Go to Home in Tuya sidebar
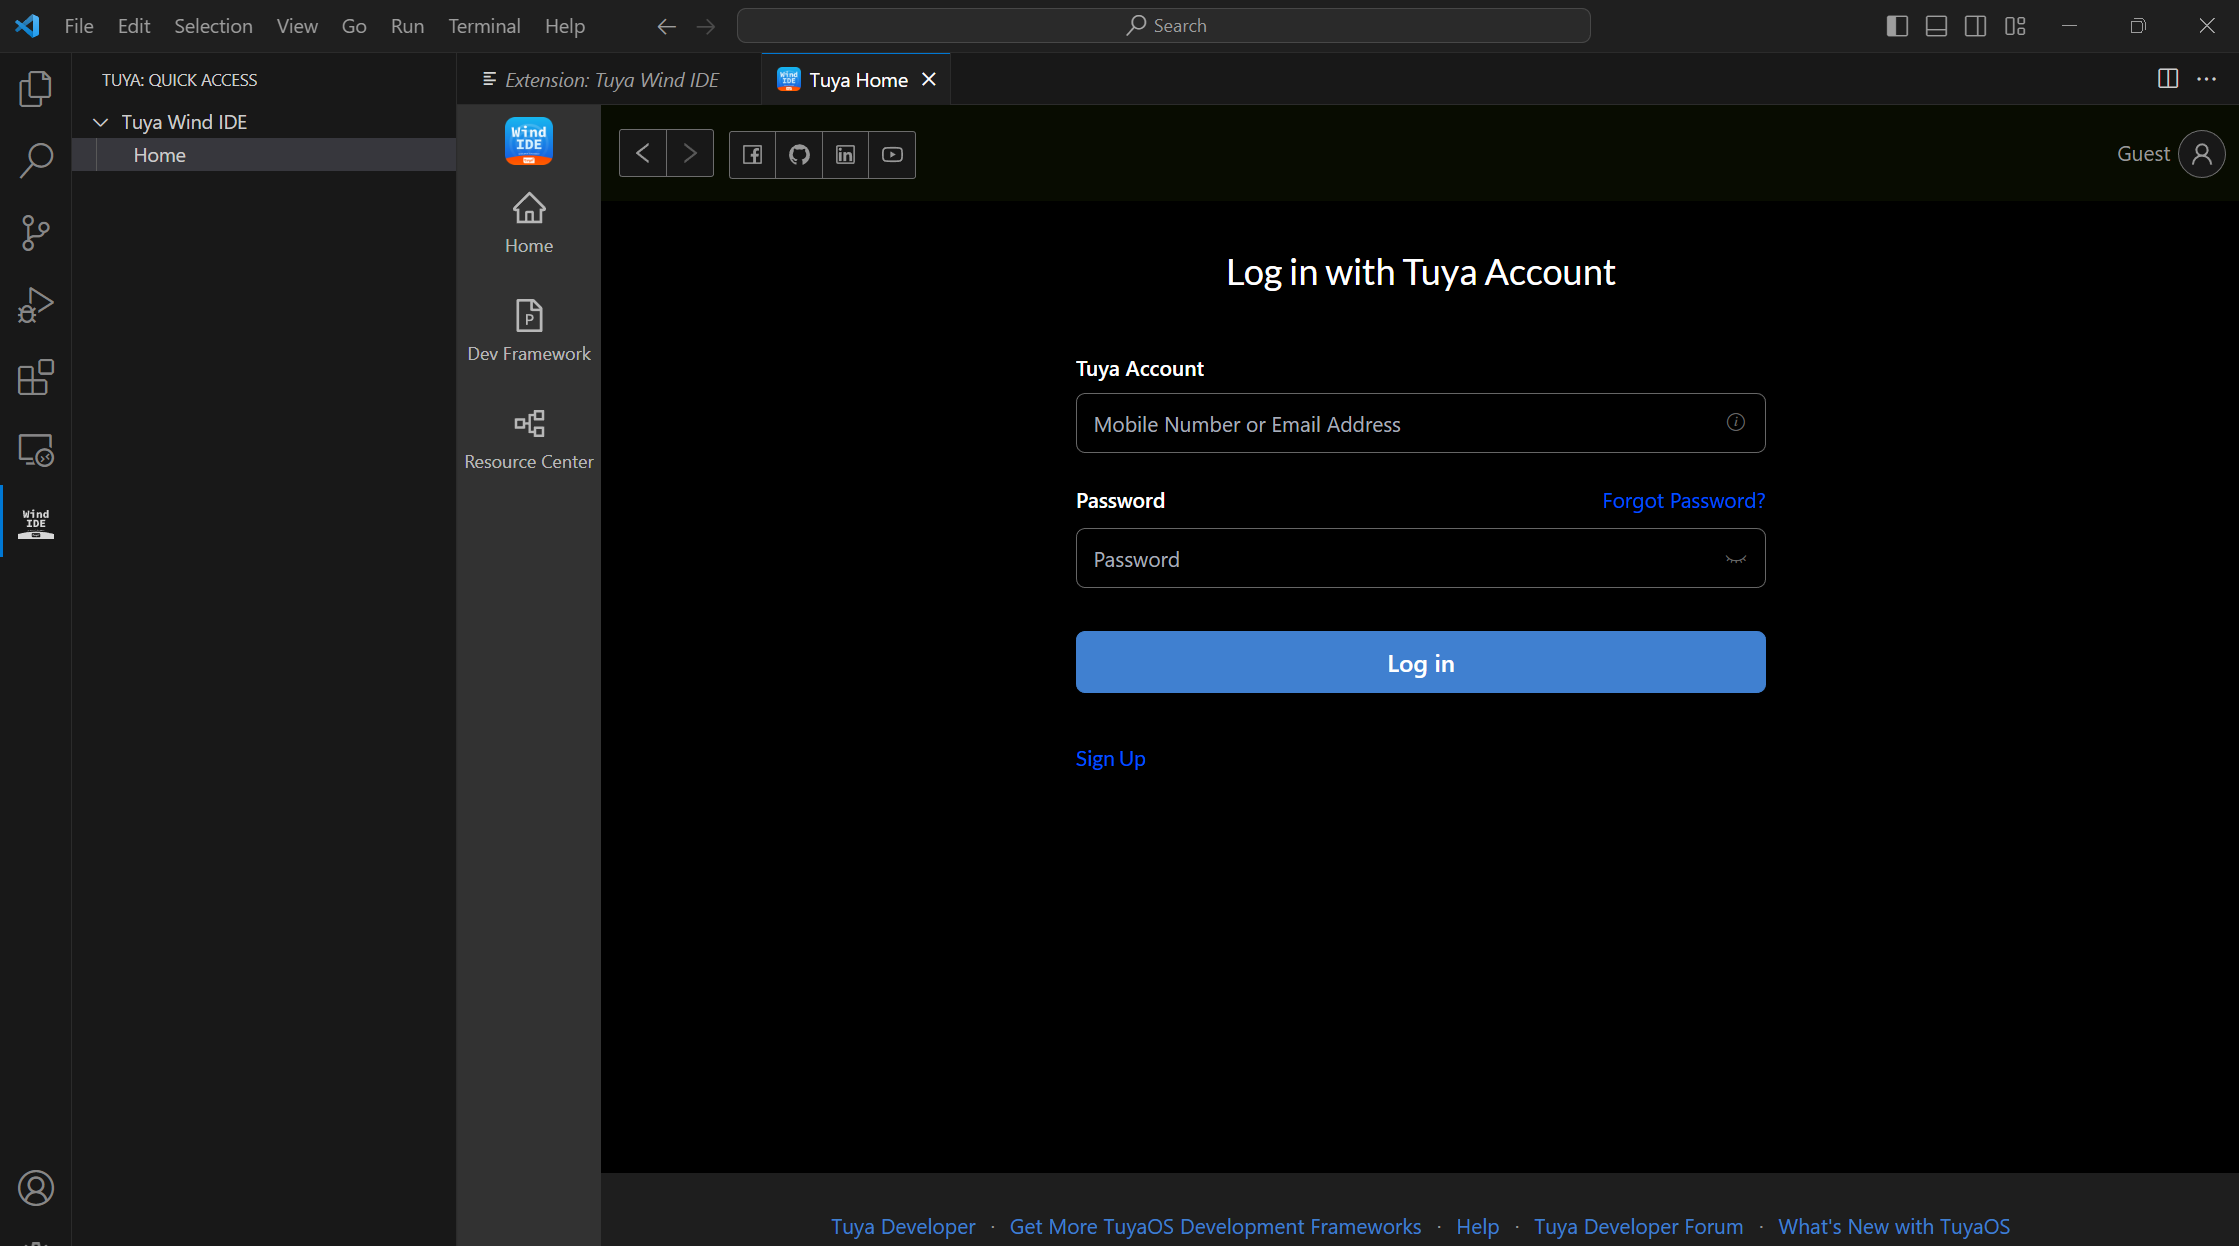This screenshot has width=2239, height=1246. click(529, 224)
